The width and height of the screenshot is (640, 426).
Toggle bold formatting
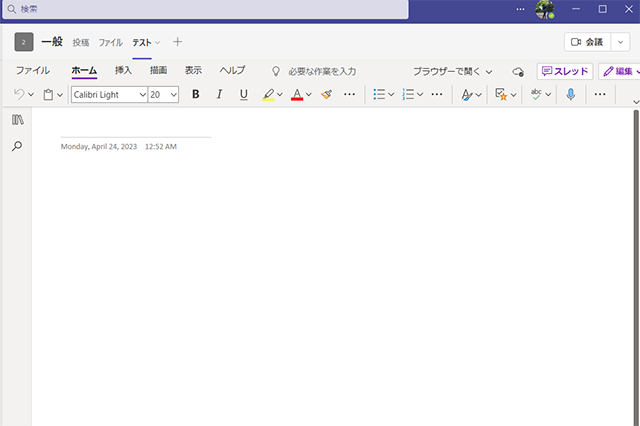196,95
